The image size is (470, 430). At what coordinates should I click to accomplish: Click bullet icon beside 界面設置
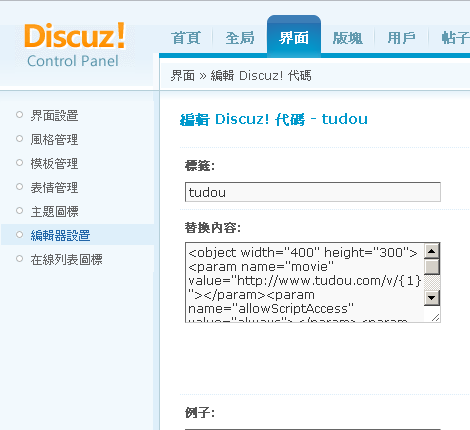[19, 115]
